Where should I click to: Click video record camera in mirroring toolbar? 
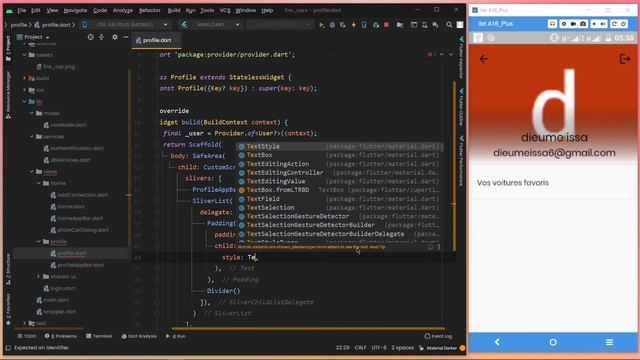[x=573, y=24]
